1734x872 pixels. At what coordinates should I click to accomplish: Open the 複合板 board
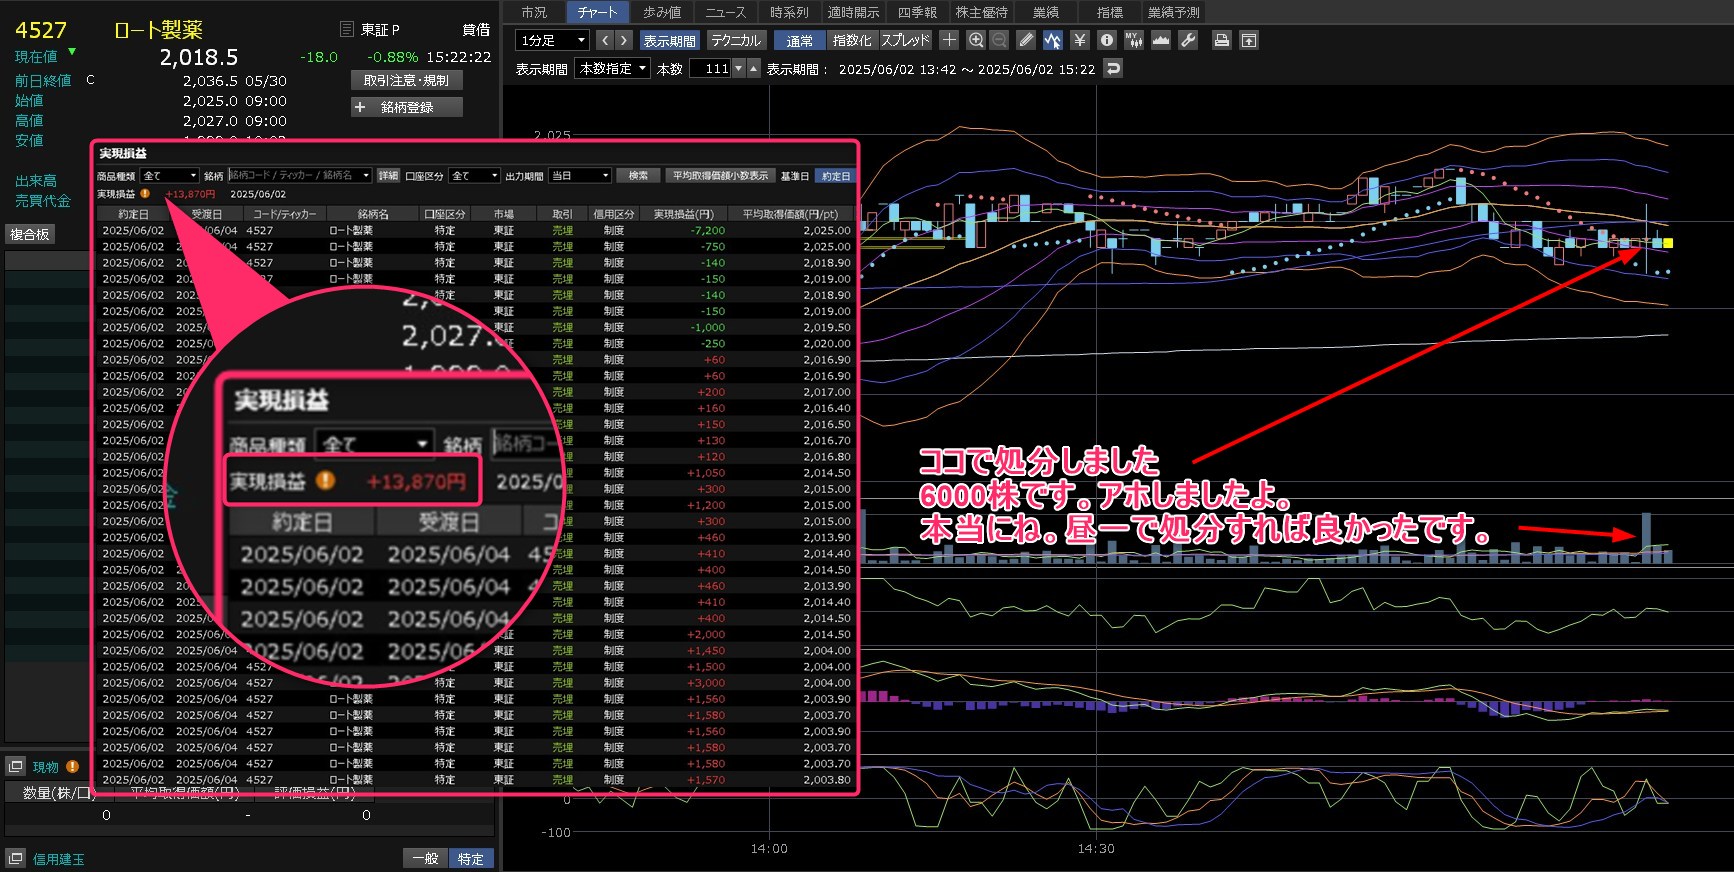click(30, 234)
